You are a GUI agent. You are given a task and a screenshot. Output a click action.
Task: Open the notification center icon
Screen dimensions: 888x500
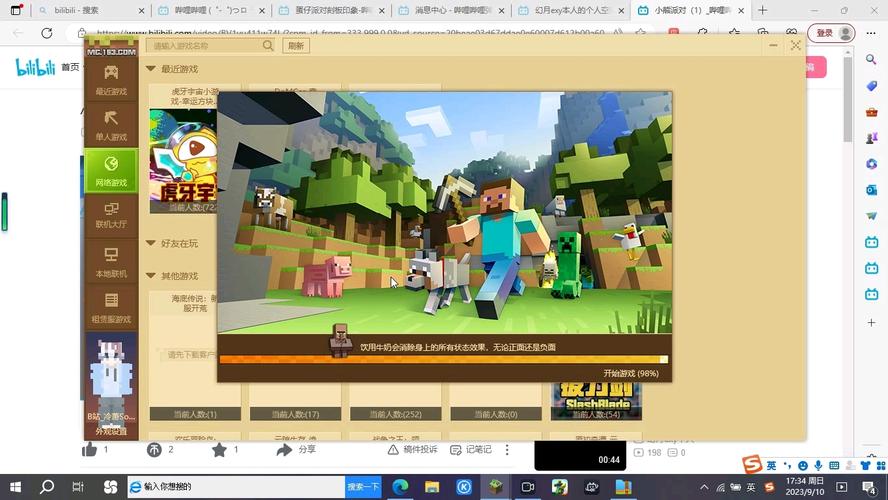869,486
